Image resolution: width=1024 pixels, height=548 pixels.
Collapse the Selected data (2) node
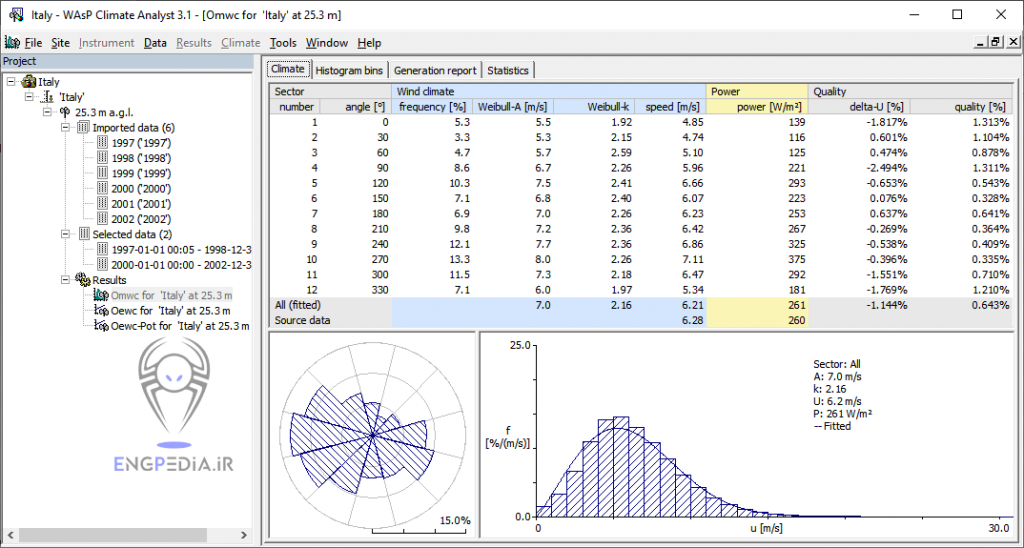(x=65, y=234)
